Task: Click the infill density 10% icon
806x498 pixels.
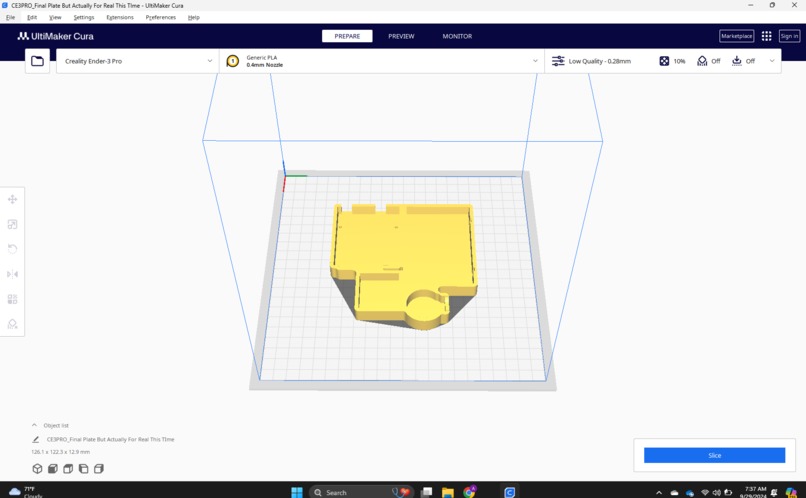Action: click(x=664, y=61)
